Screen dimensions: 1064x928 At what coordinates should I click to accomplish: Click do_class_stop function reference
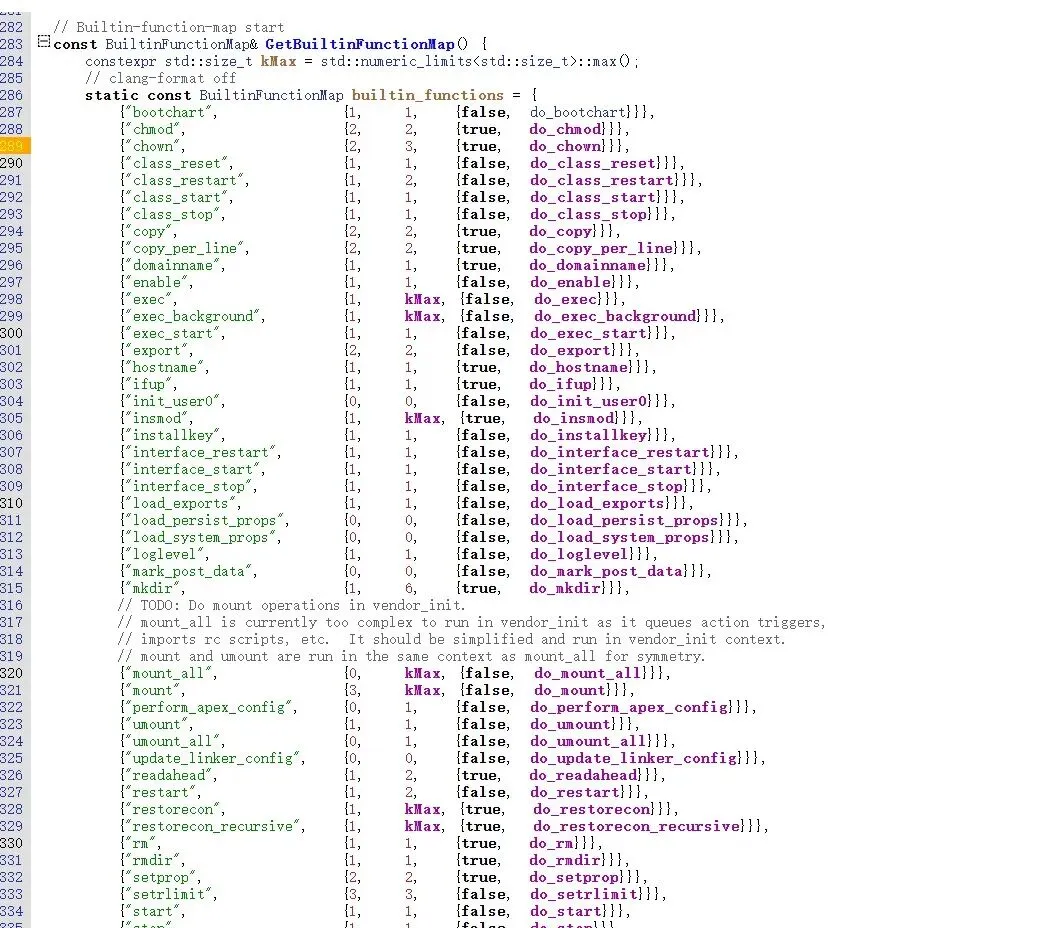(588, 214)
